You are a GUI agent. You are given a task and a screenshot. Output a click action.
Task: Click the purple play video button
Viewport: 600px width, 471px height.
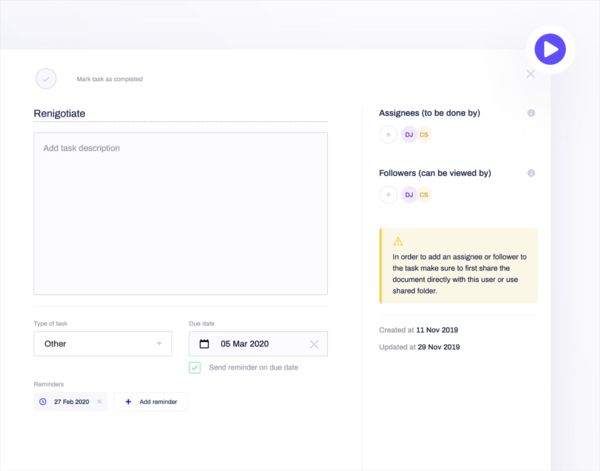click(x=550, y=49)
